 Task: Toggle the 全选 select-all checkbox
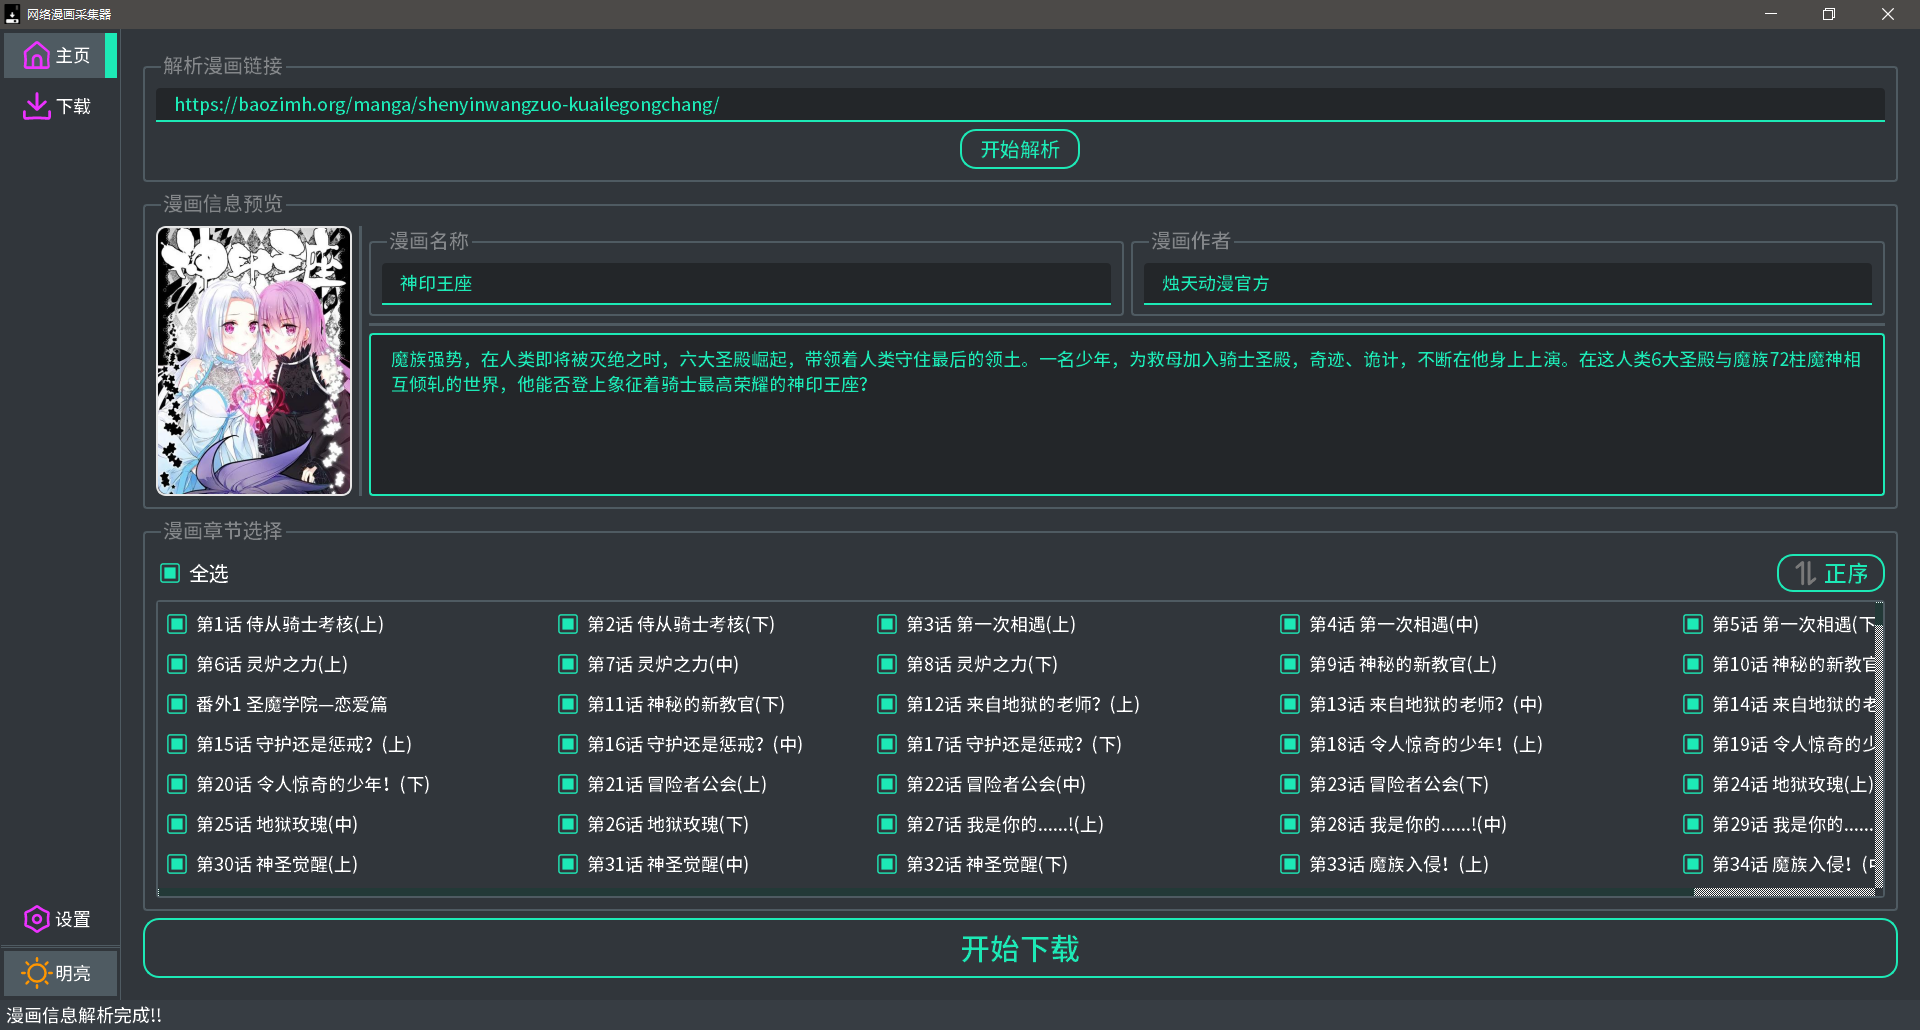pyautogui.click(x=170, y=574)
